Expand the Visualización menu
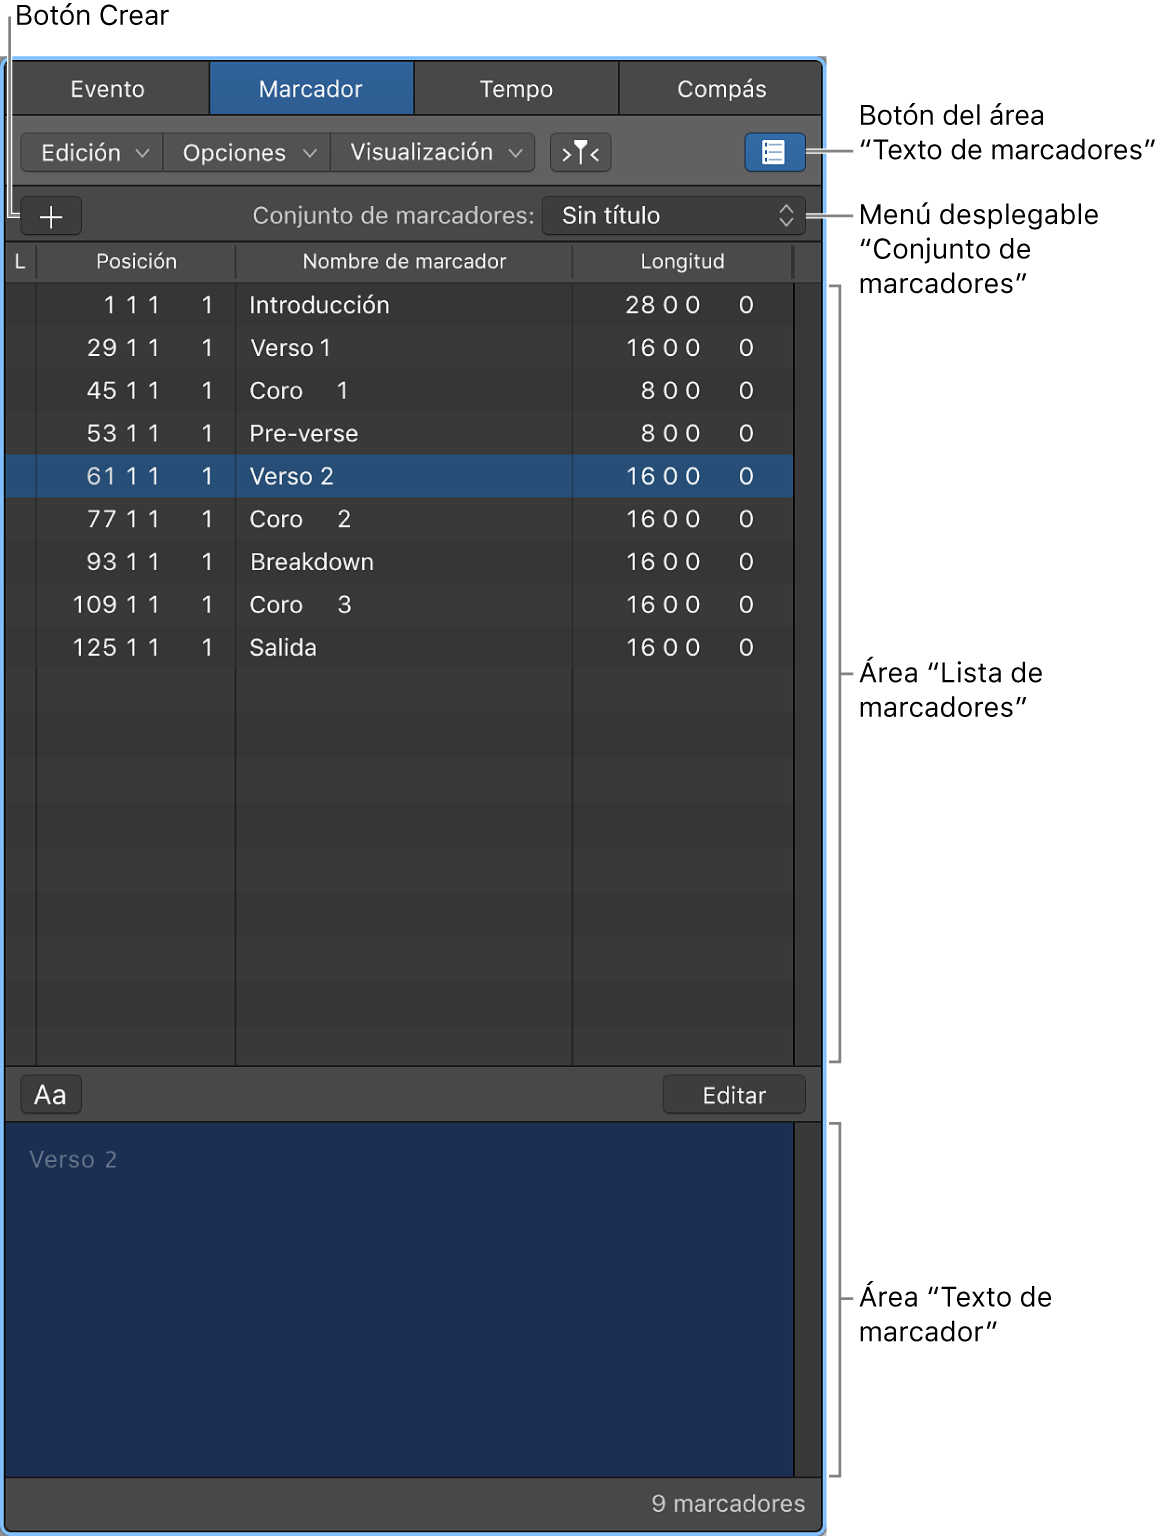 click(x=431, y=152)
